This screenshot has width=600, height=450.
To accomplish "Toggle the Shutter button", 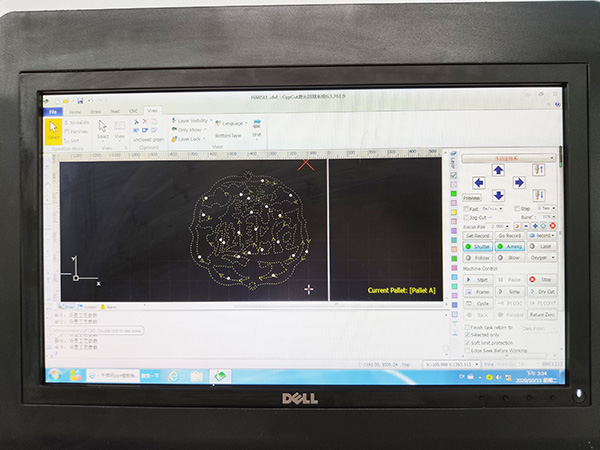I will click(x=478, y=246).
